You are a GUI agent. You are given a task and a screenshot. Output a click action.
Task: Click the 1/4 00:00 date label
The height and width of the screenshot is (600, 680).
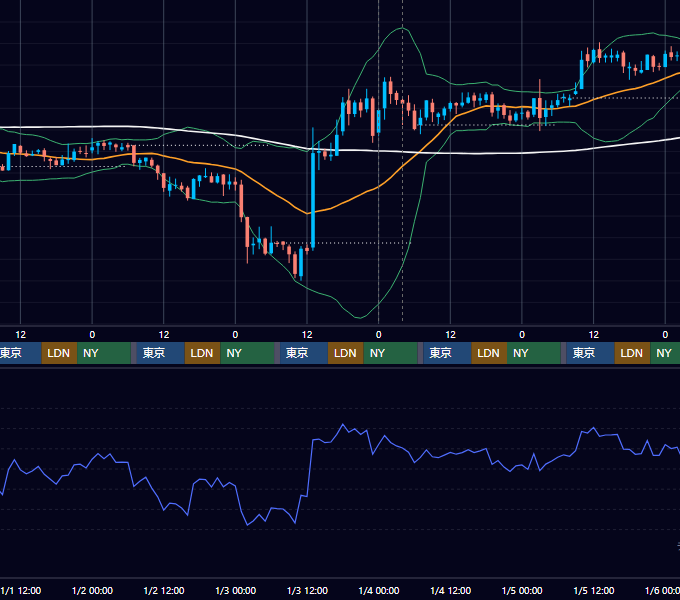[379, 590]
